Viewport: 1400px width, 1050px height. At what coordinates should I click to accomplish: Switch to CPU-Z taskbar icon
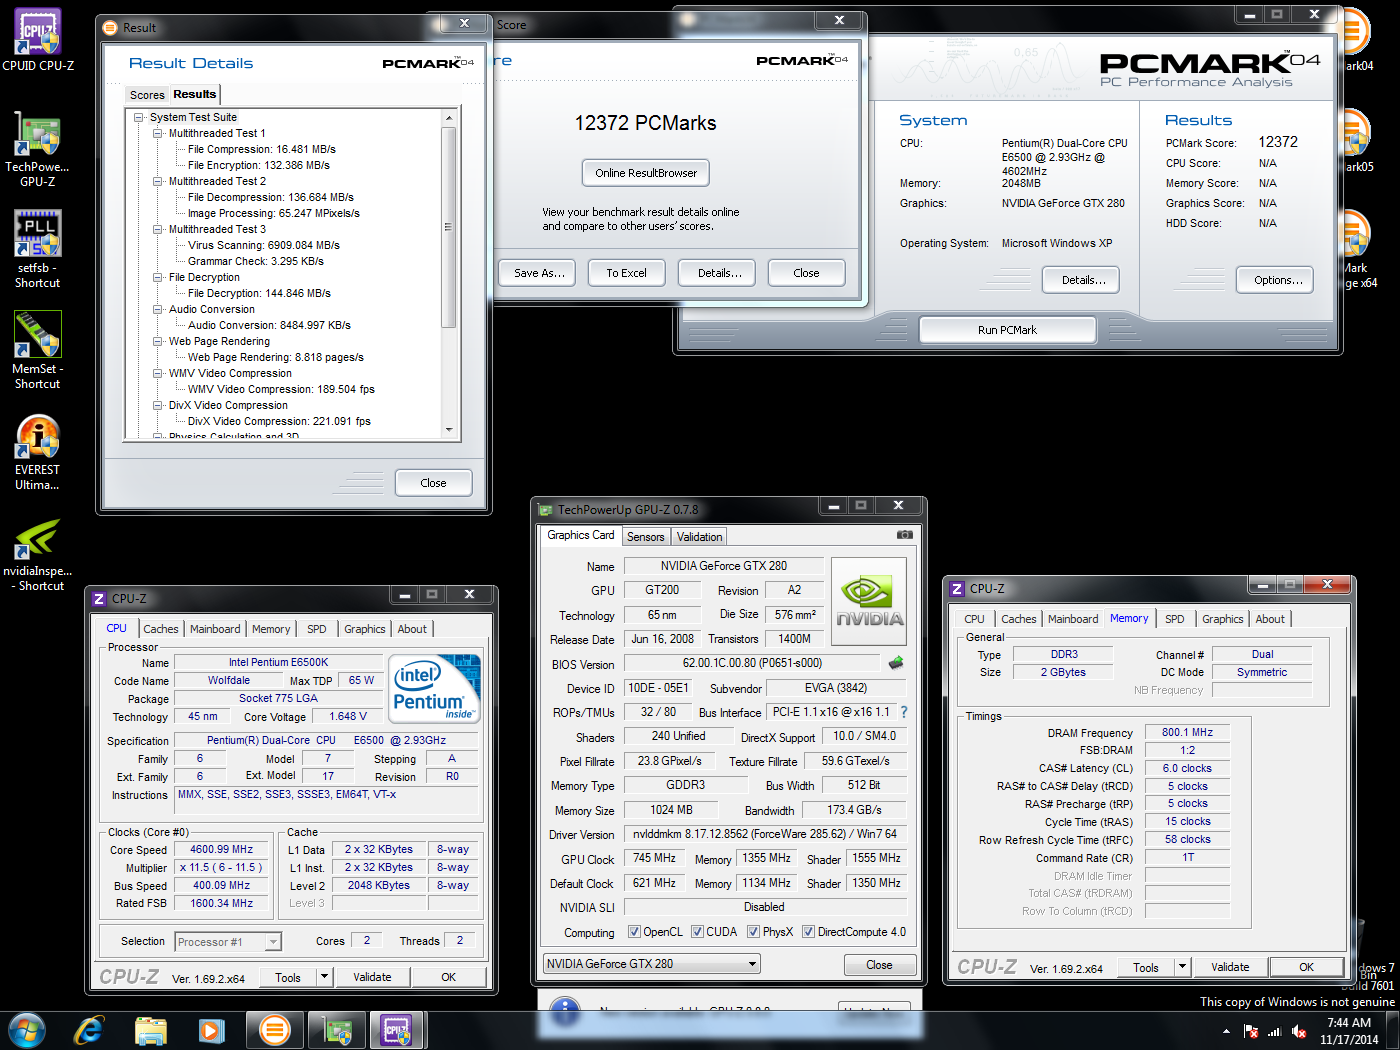[397, 1030]
